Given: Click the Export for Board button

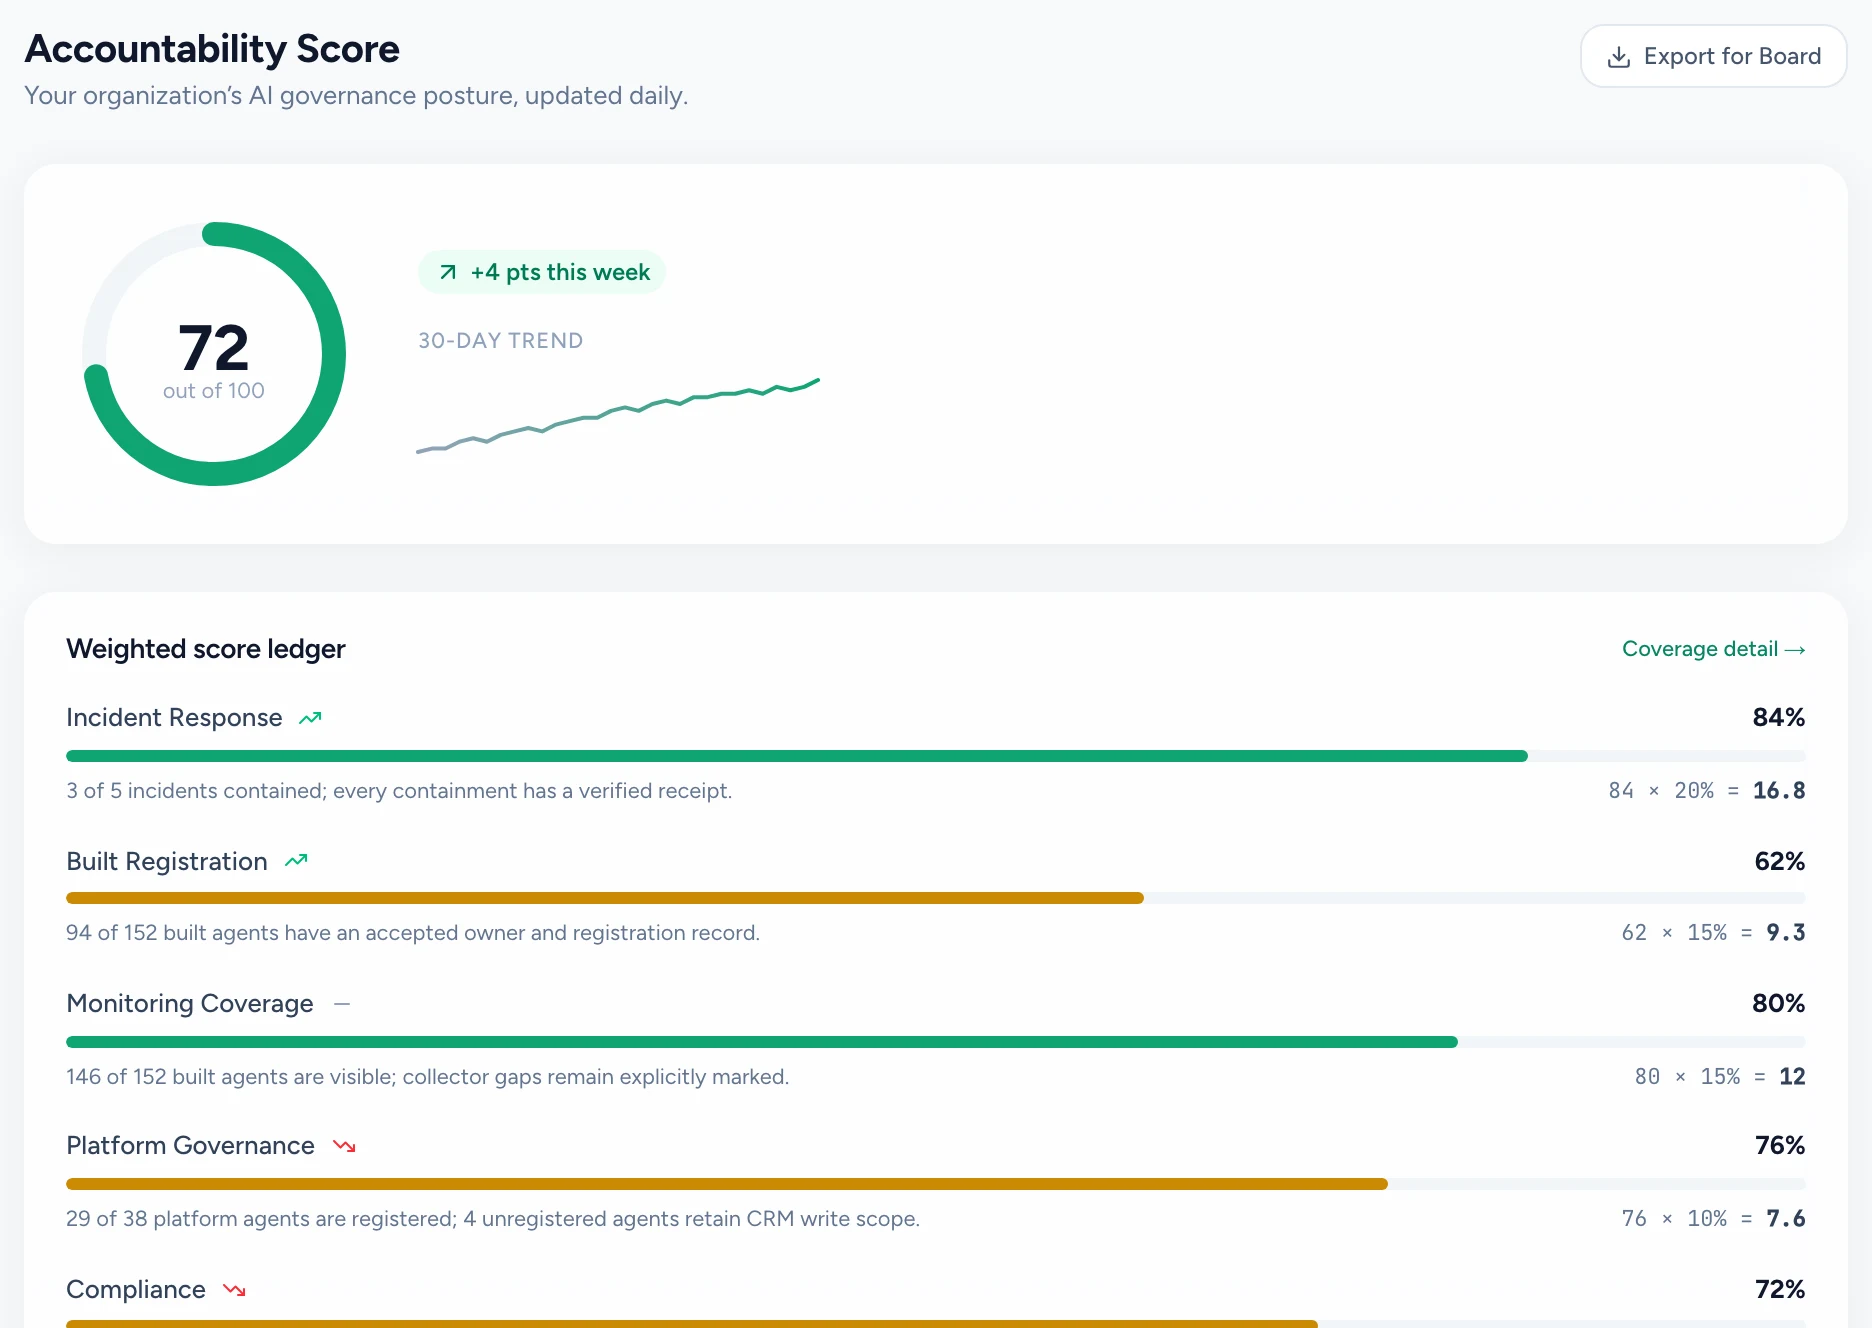Looking at the screenshot, I should 1713,56.
